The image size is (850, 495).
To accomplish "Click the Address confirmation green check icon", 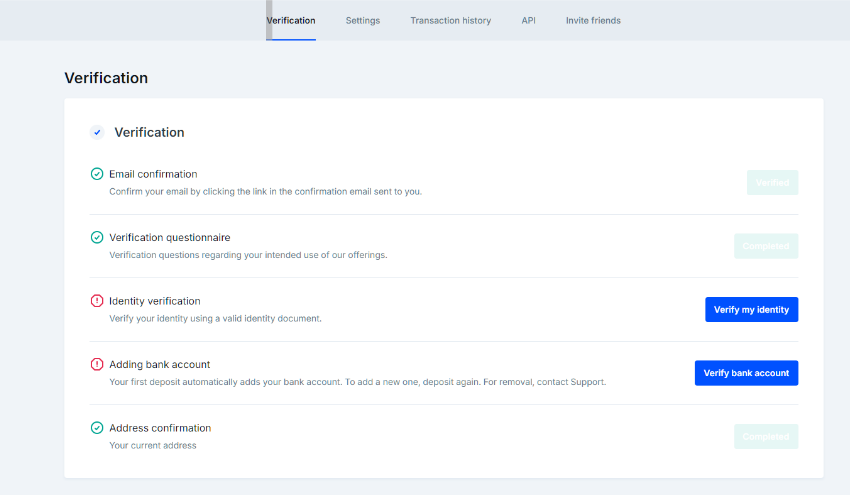I will 97,428.
